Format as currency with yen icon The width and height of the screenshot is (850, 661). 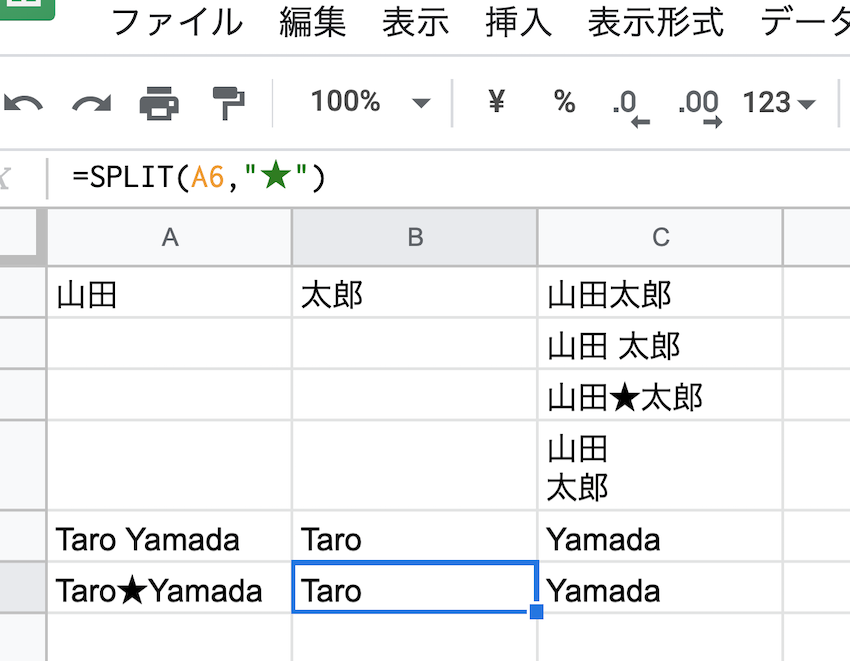click(496, 102)
